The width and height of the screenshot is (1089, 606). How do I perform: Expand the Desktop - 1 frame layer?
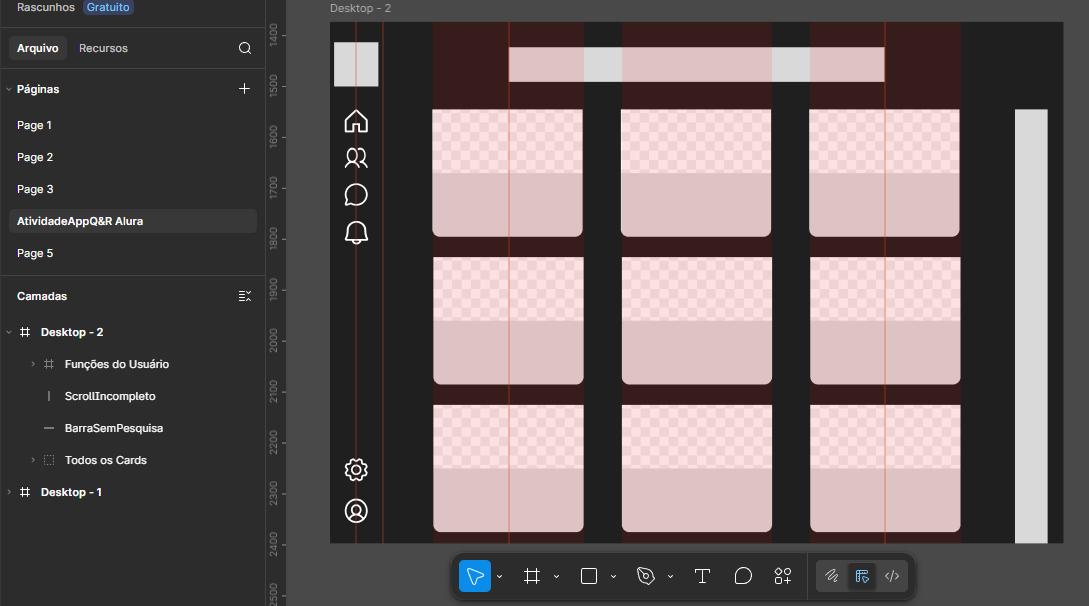(9, 492)
